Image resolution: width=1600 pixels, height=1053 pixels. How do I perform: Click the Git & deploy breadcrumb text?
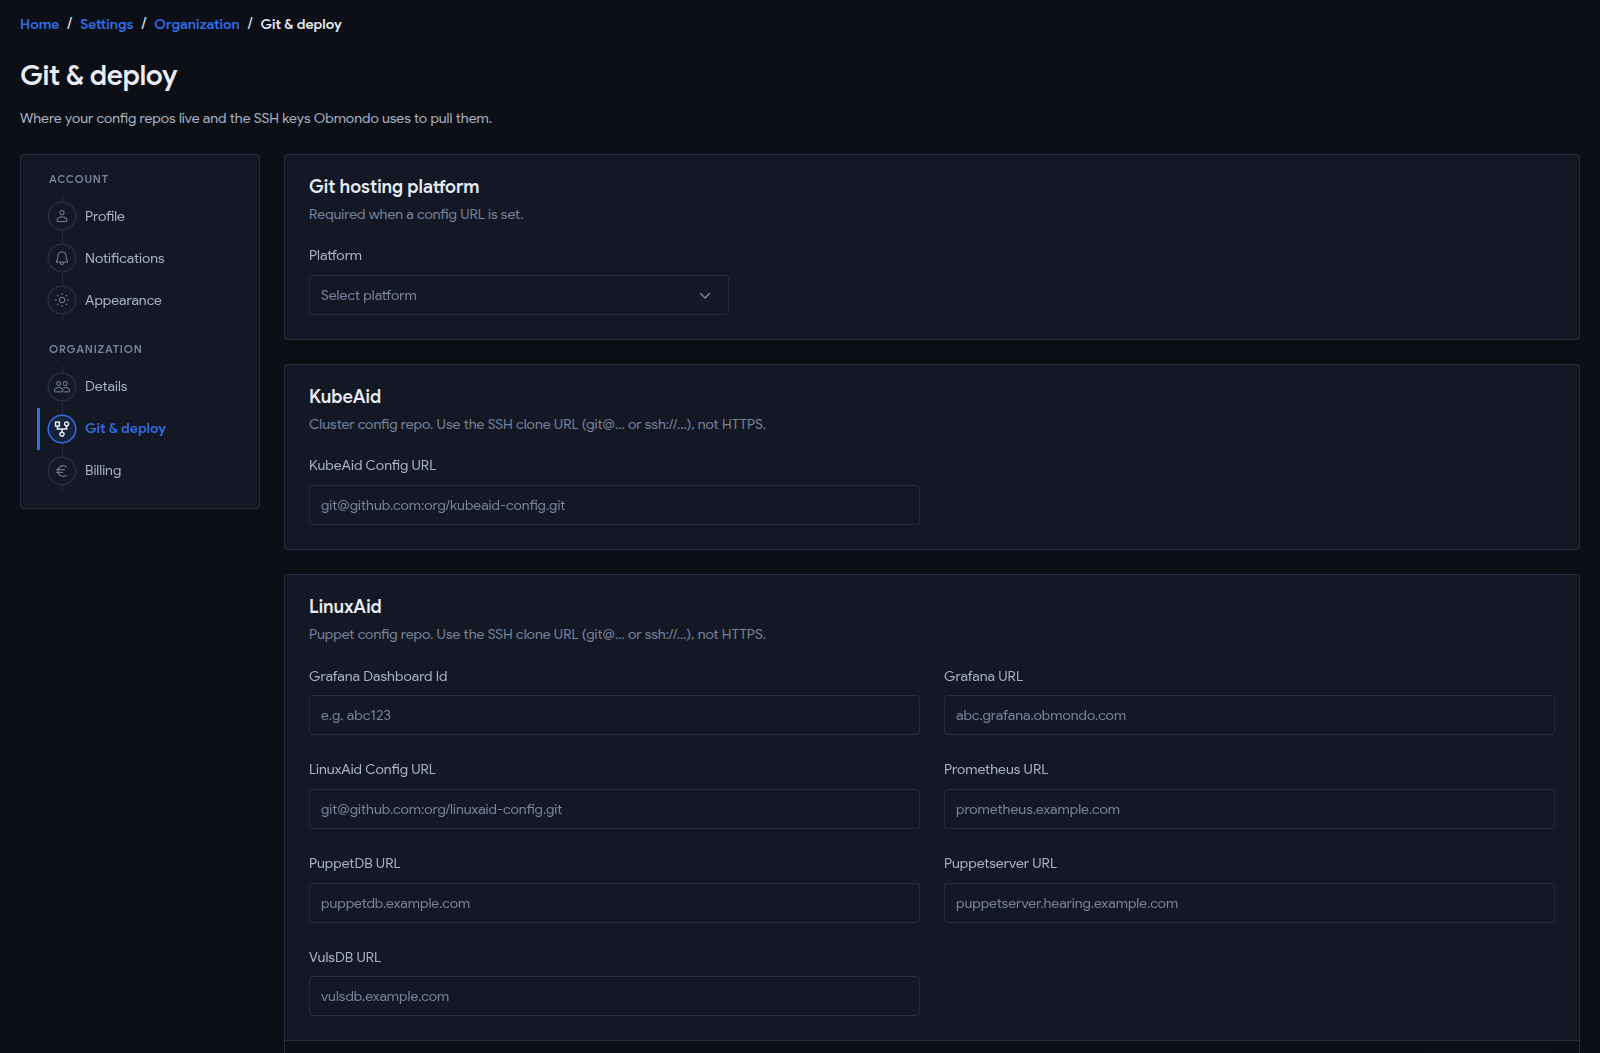(301, 24)
